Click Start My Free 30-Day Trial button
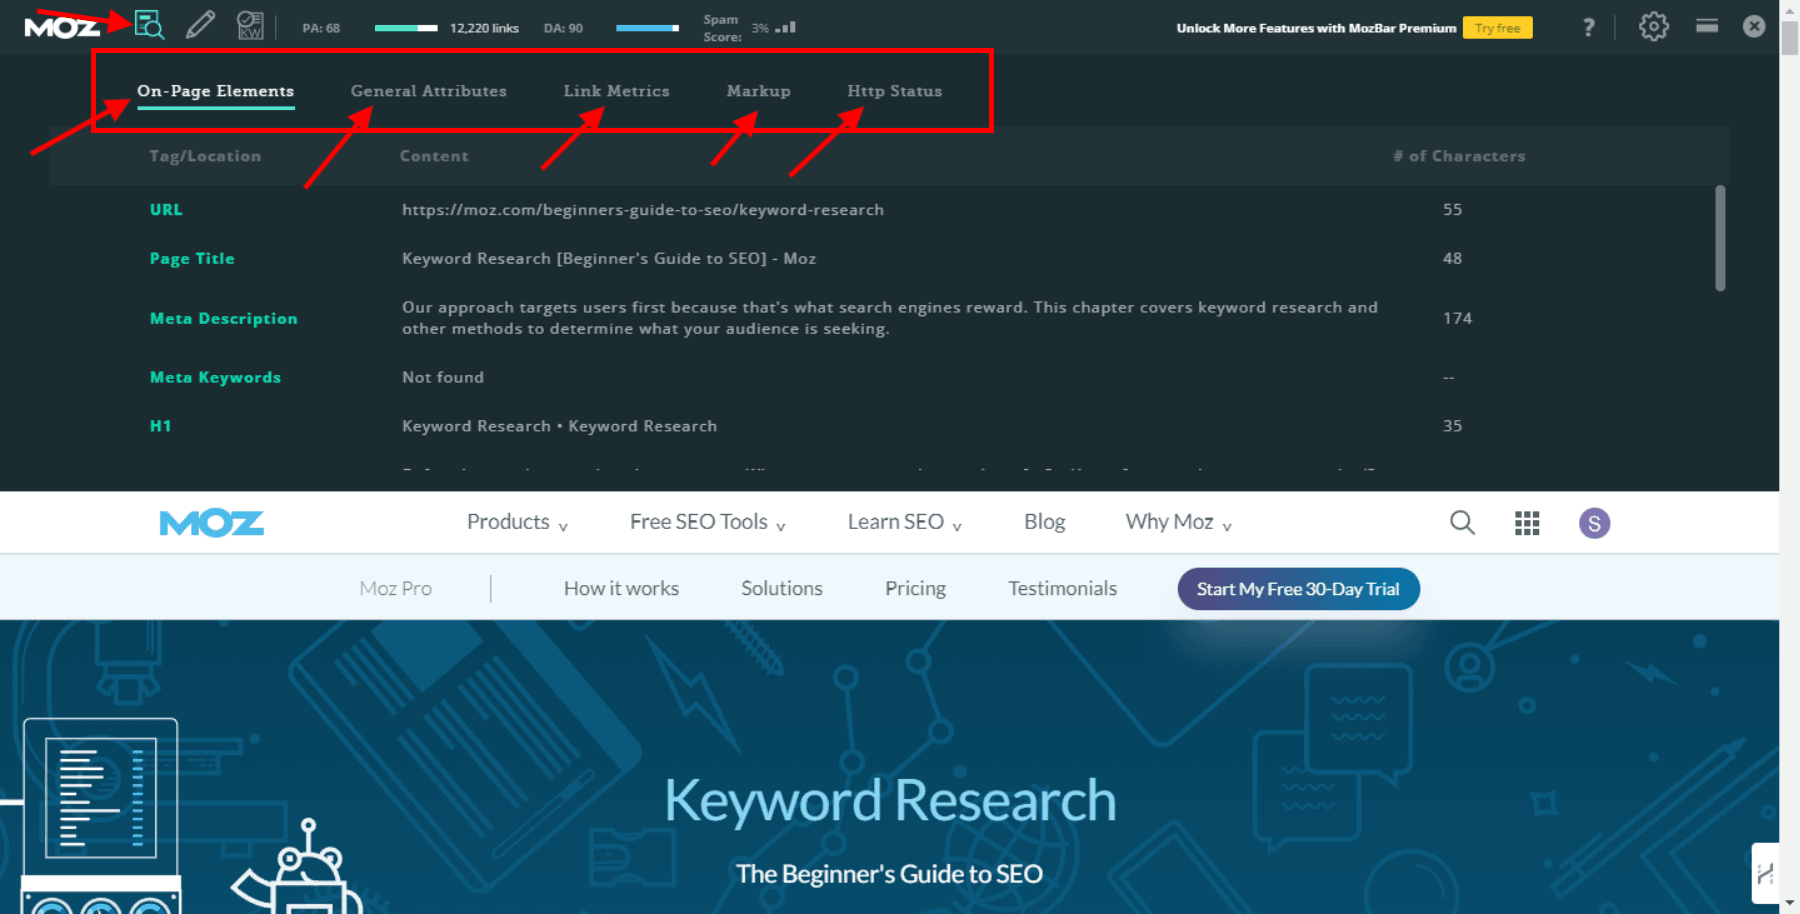This screenshot has width=1800, height=914. coord(1298,589)
